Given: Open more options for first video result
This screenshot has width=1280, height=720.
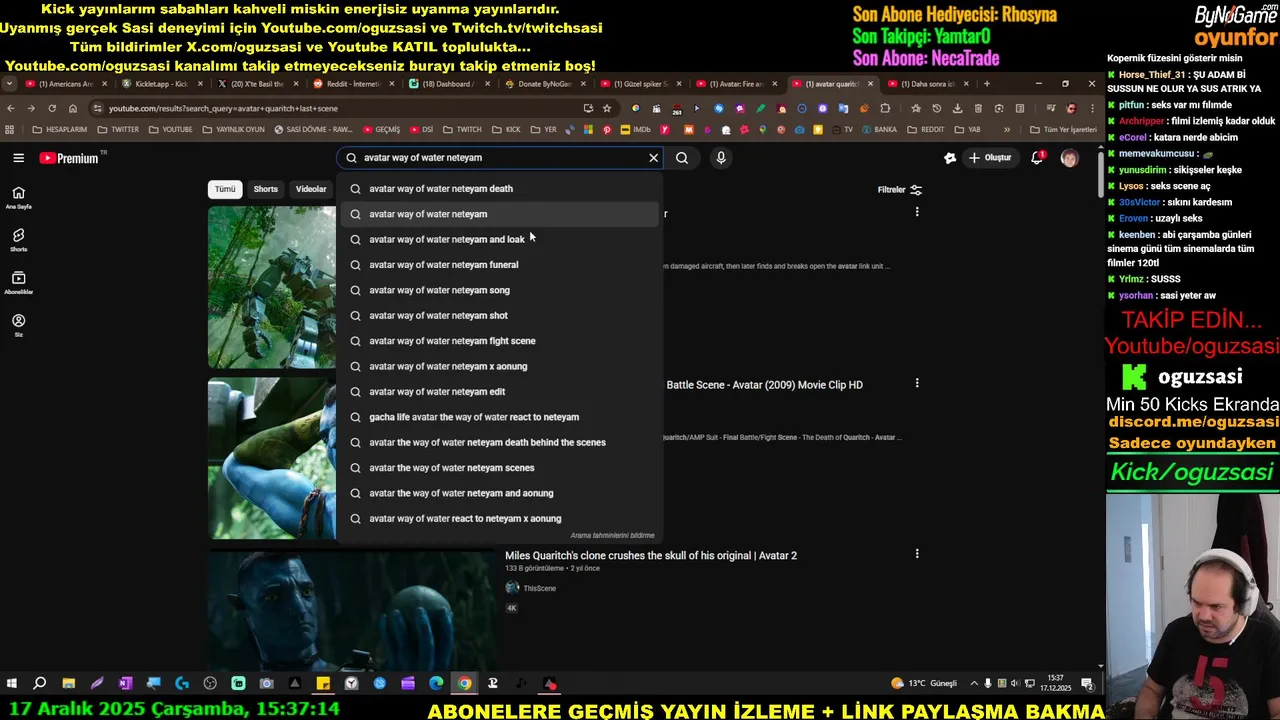Looking at the screenshot, I should tap(916, 212).
